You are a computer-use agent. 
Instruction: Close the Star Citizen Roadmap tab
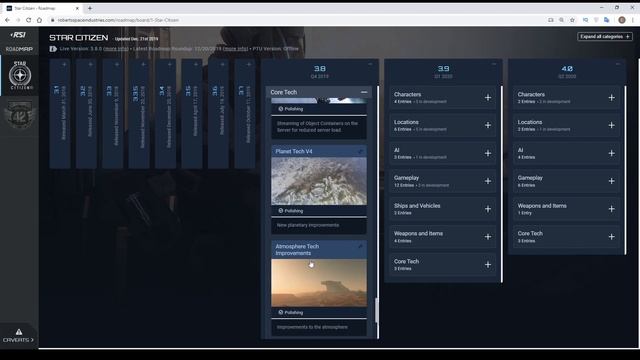point(77,8)
